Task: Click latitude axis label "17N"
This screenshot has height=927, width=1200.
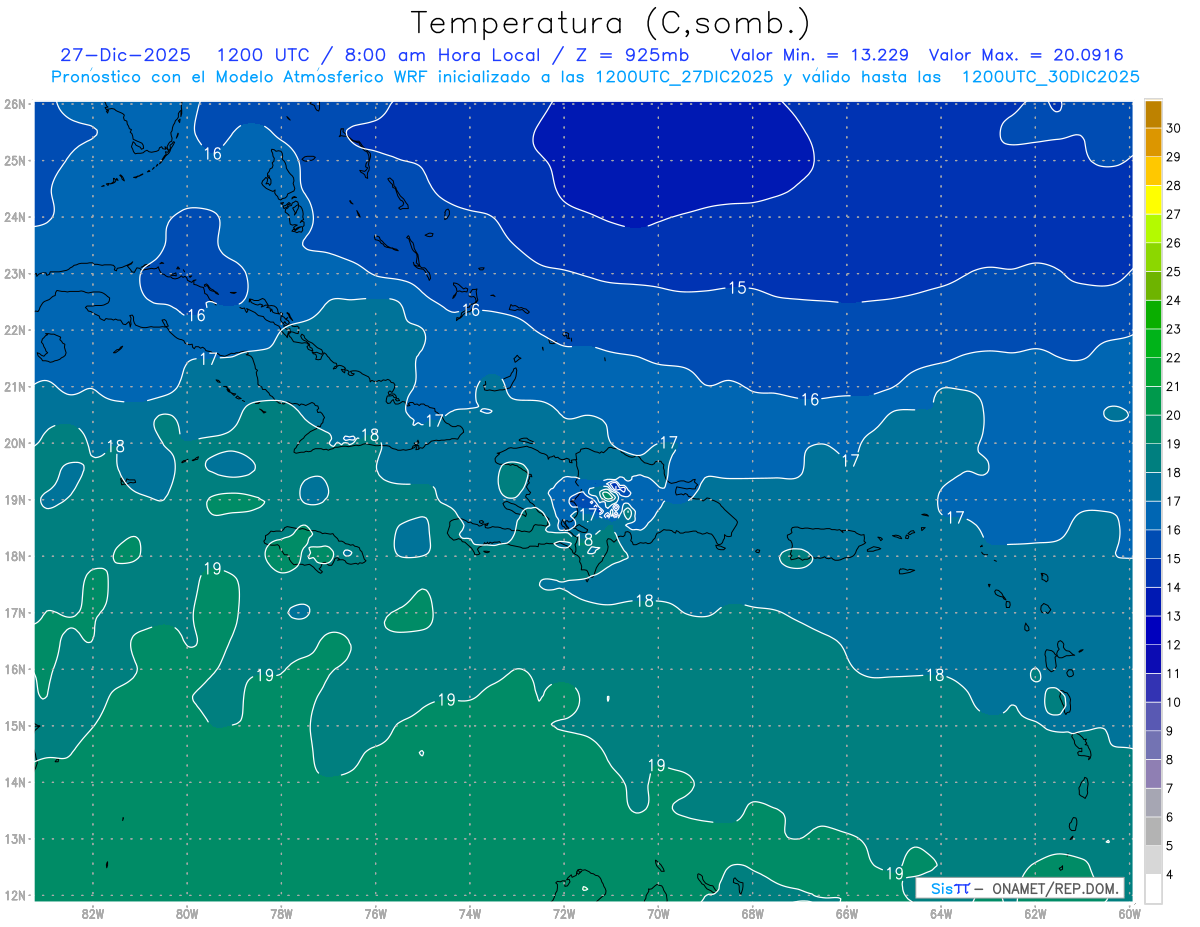Action: [14, 612]
